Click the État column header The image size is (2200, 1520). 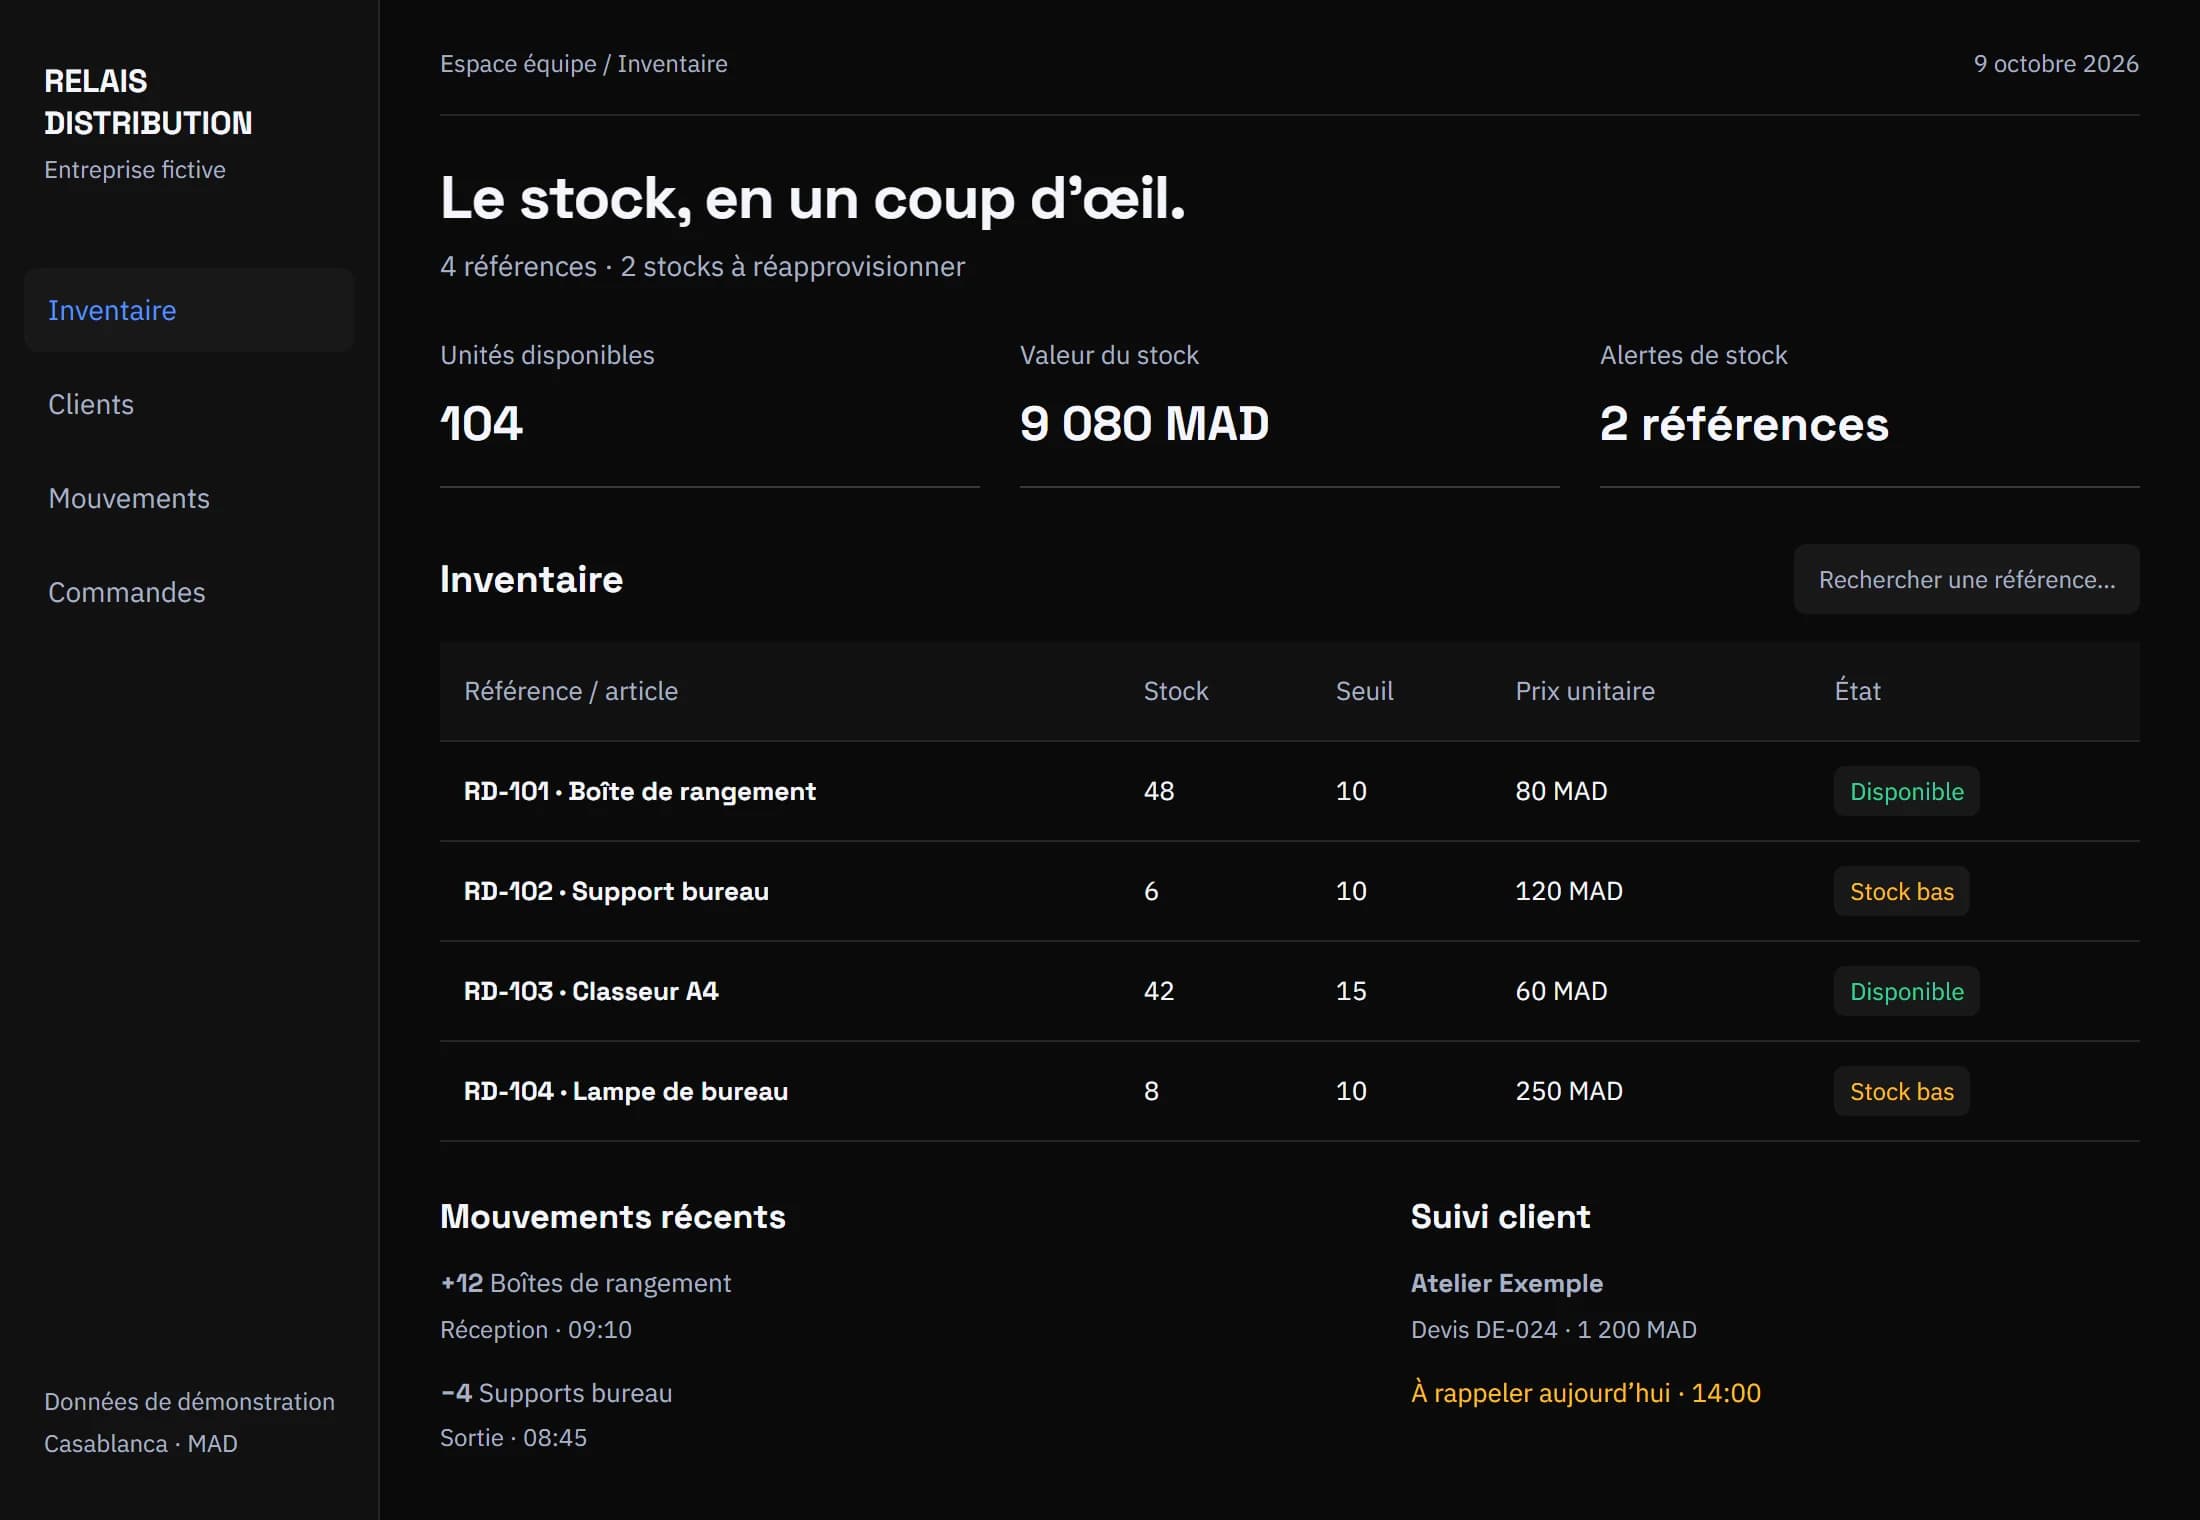(1857, 691)
